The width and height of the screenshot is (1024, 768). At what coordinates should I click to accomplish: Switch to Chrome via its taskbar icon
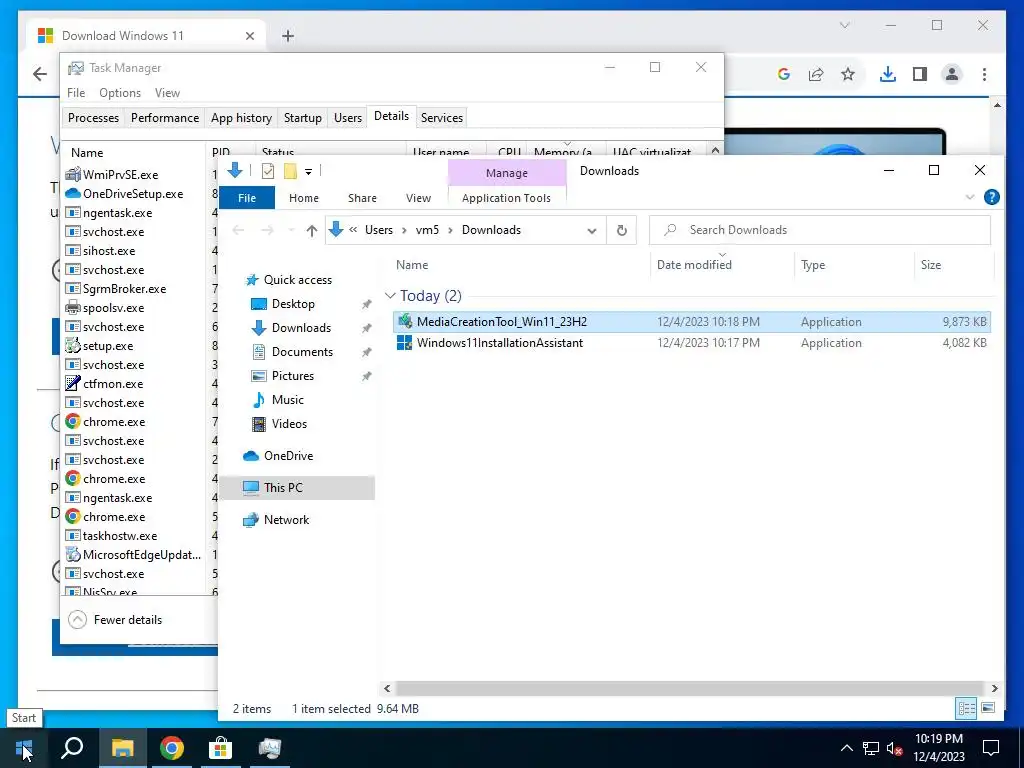click(172, 748)
